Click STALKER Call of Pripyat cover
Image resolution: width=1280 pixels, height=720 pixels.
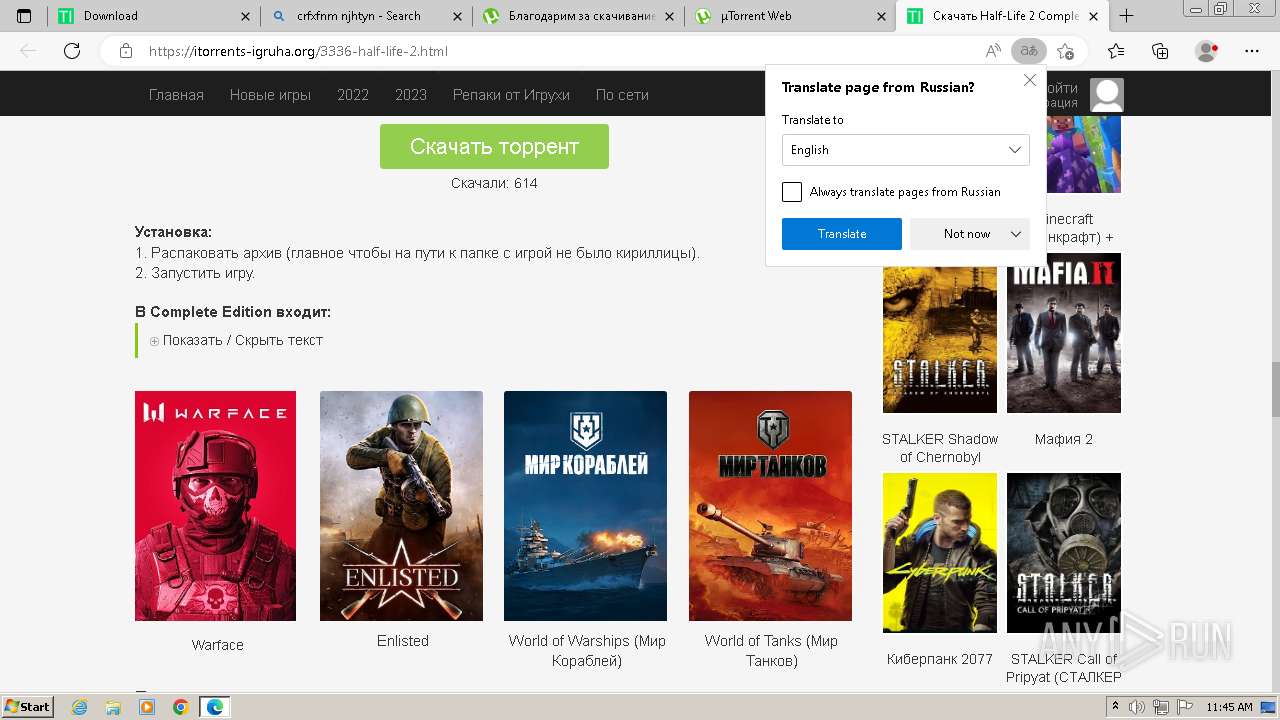click(x=1064, y=553)
